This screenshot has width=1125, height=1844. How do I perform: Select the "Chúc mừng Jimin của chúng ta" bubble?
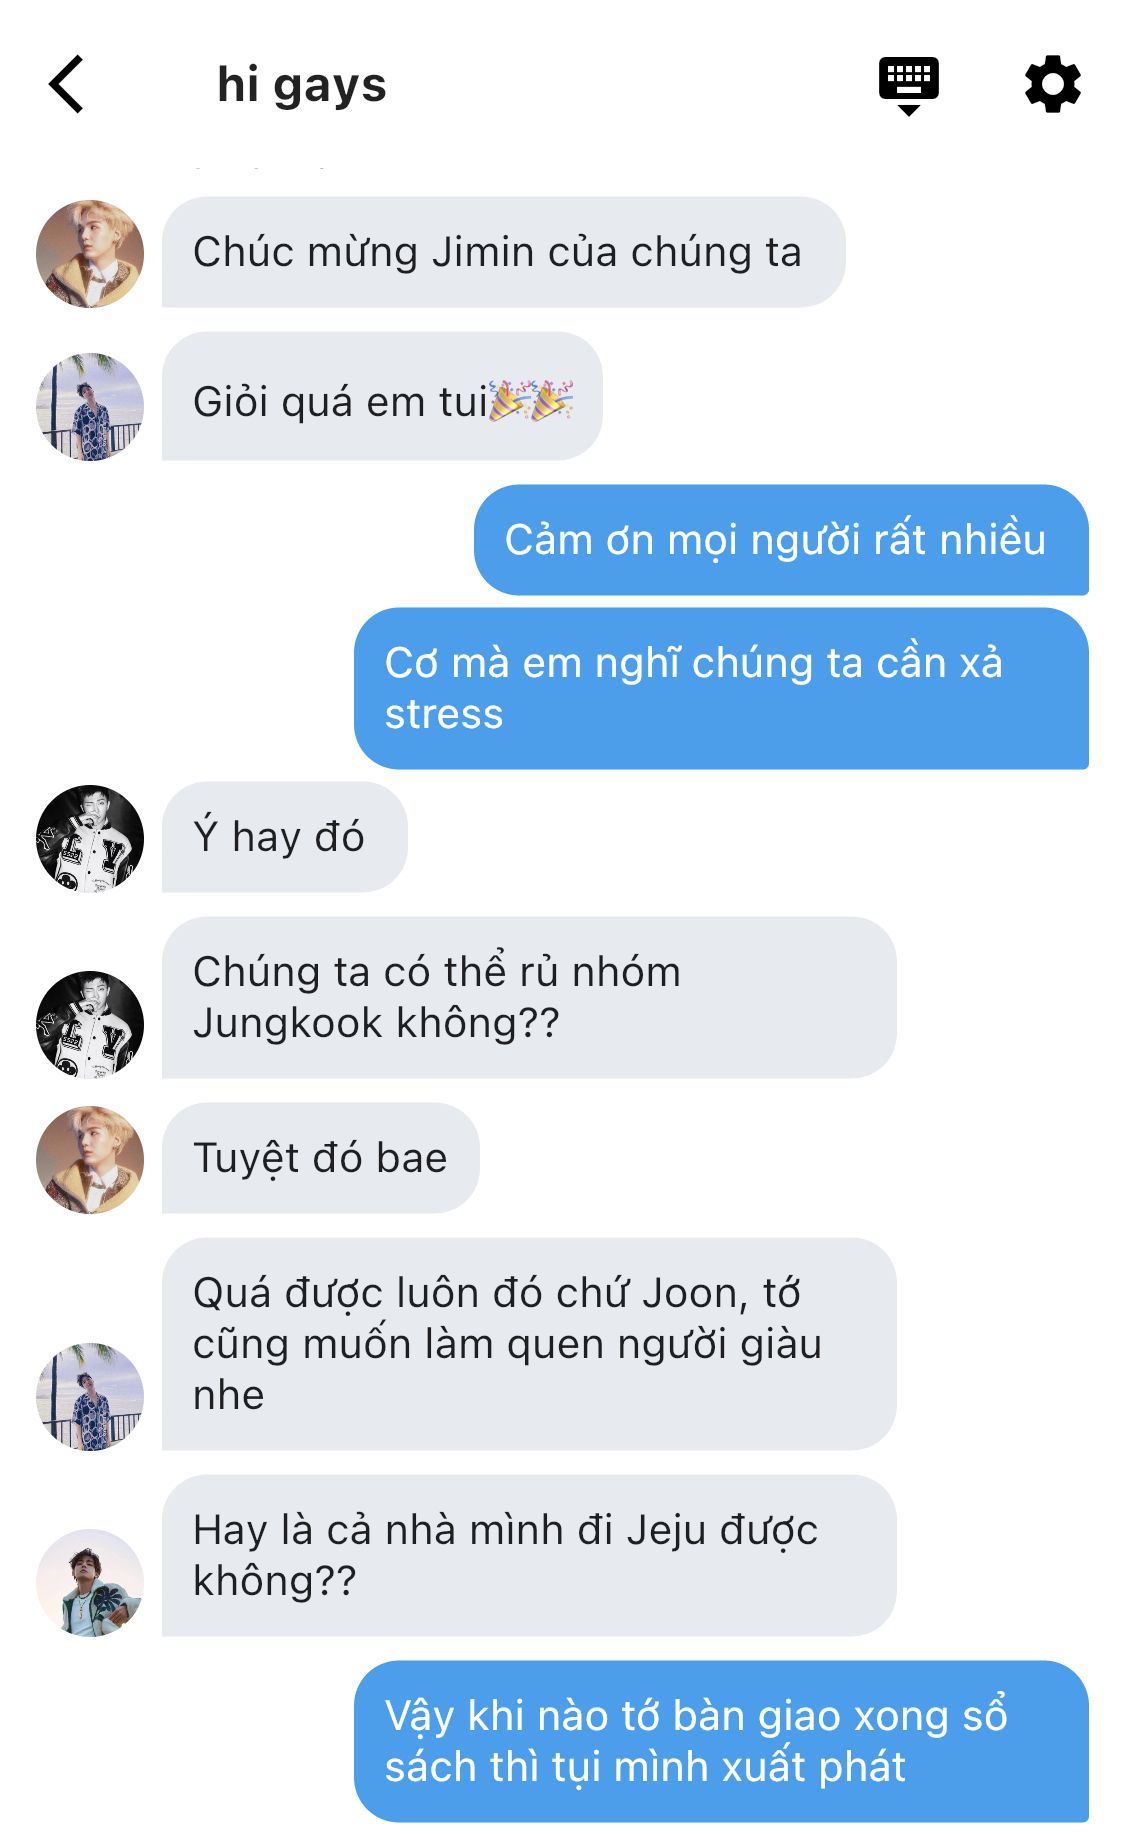tap(503, 252)
